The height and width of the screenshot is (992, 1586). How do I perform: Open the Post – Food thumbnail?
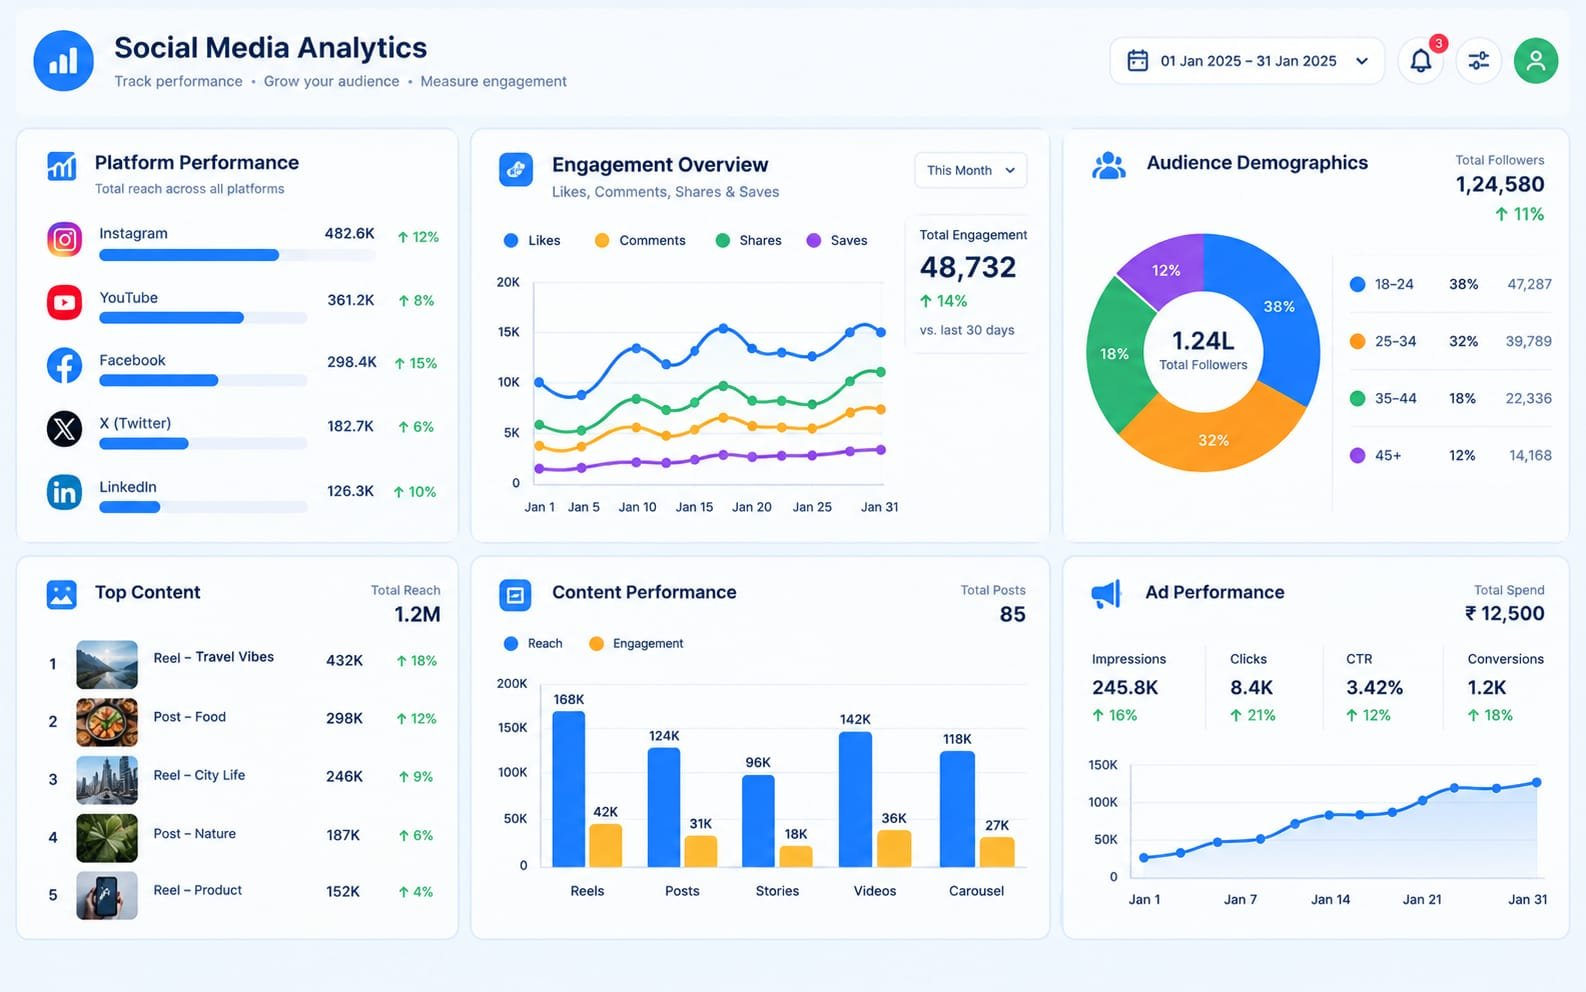coord(107,722)
